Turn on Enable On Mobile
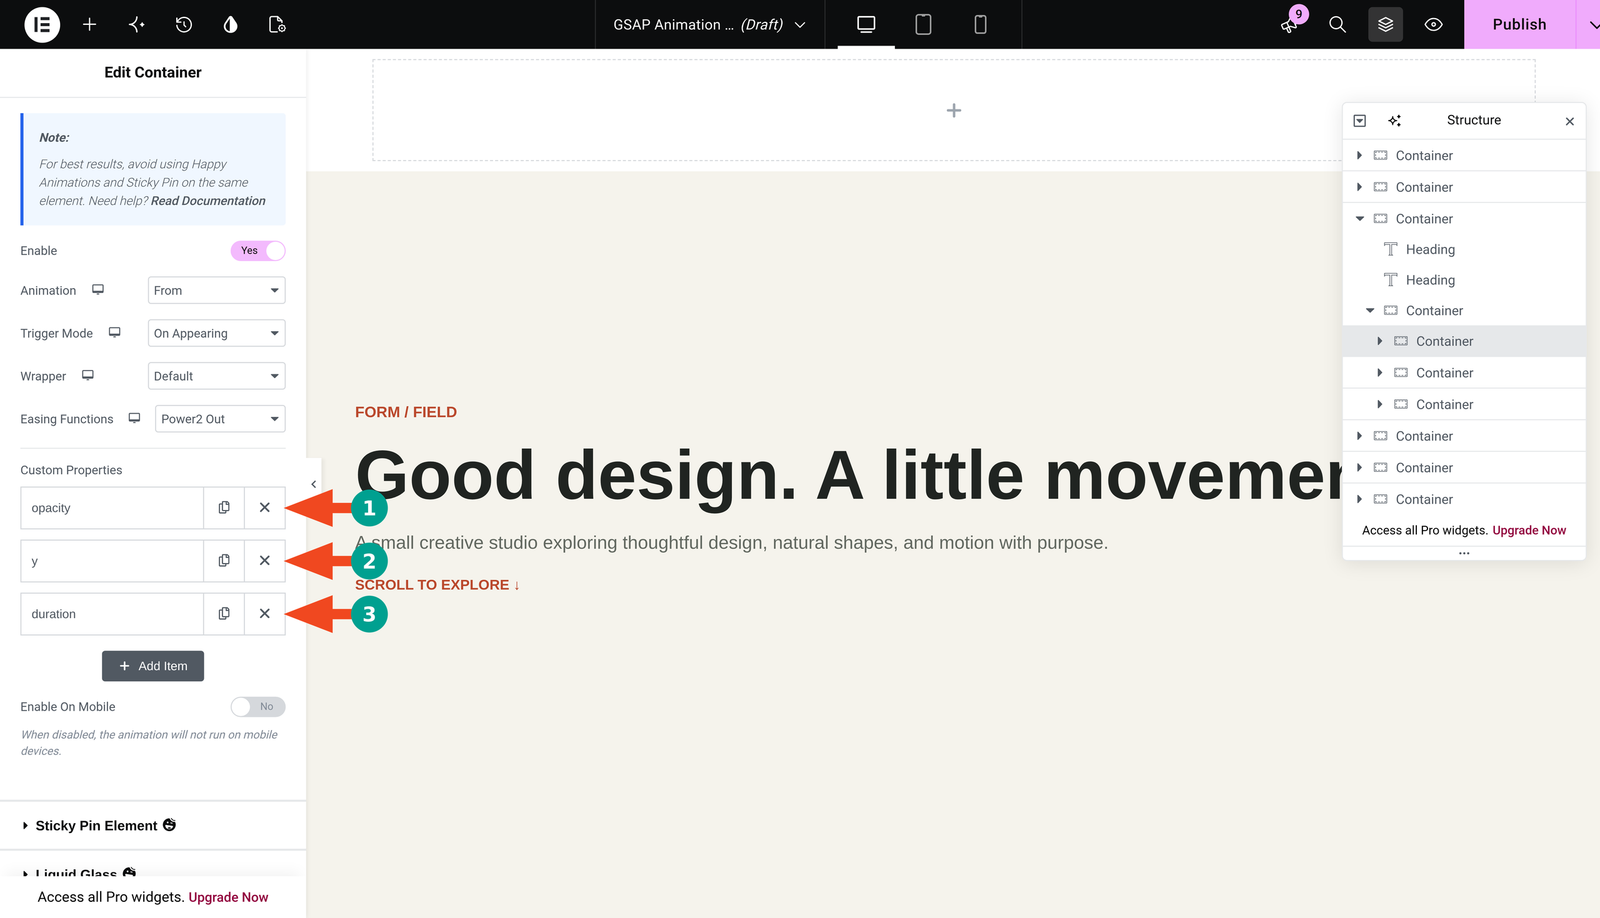The width and height of the screenshot is (1600, 918). tap(258, 707)
